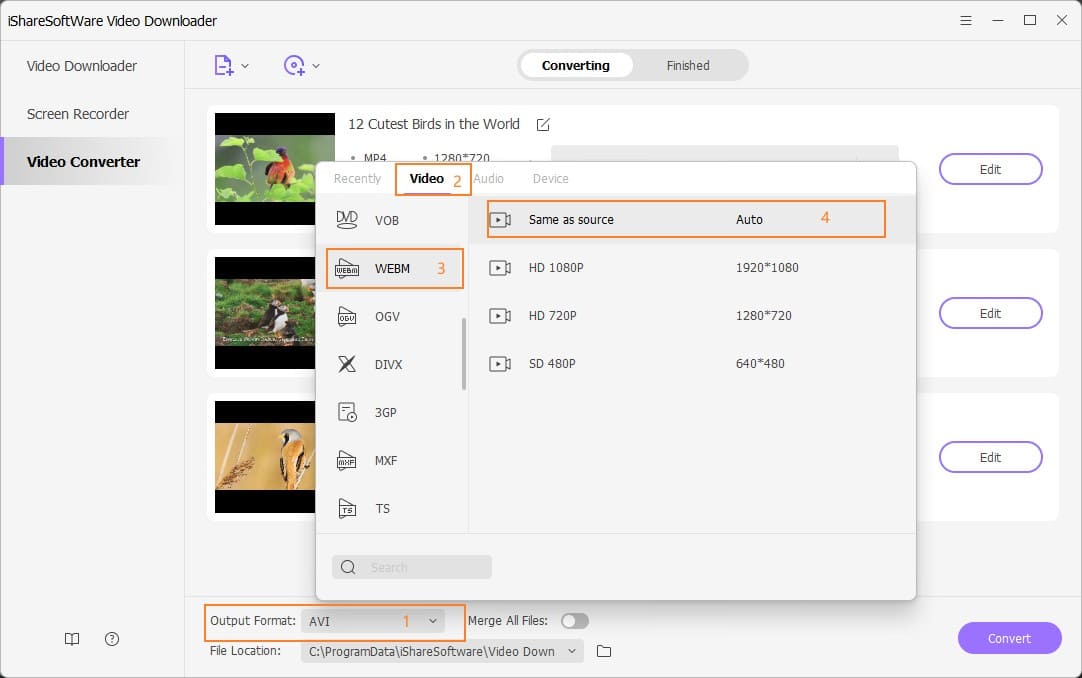
Task: Click the Convert button
Action: [1010, 638]
